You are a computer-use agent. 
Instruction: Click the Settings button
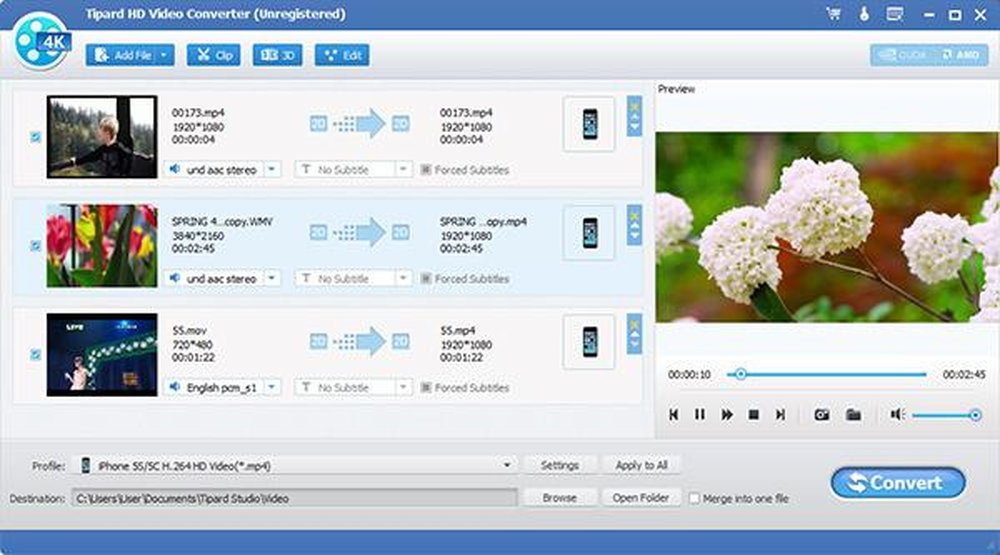point(560,466)
